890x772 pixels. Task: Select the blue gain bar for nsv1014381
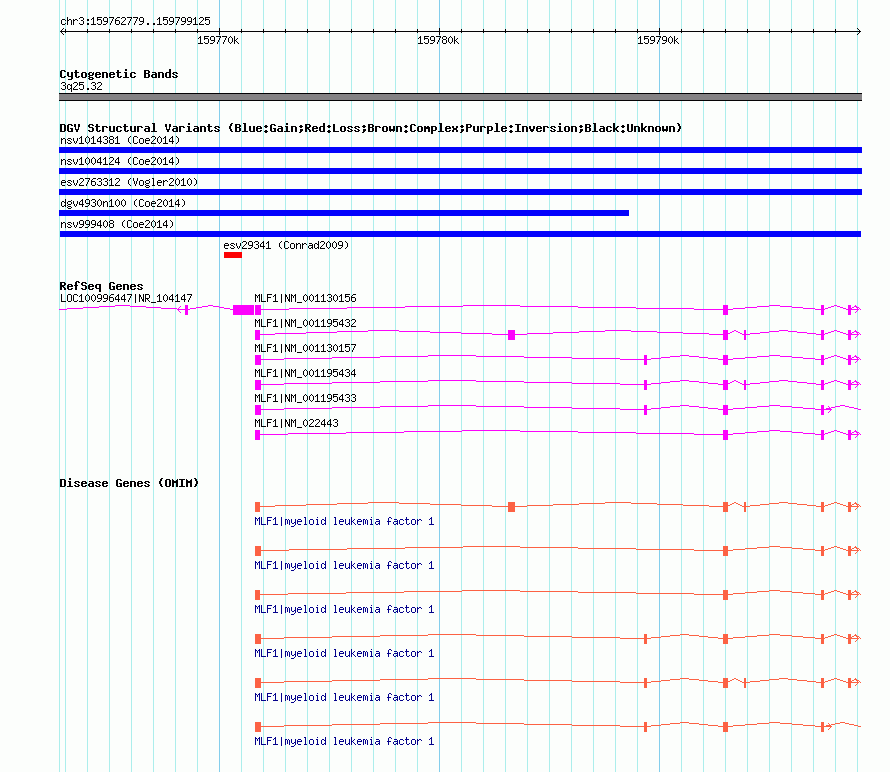pyautogui.click(x=460, y=150)
